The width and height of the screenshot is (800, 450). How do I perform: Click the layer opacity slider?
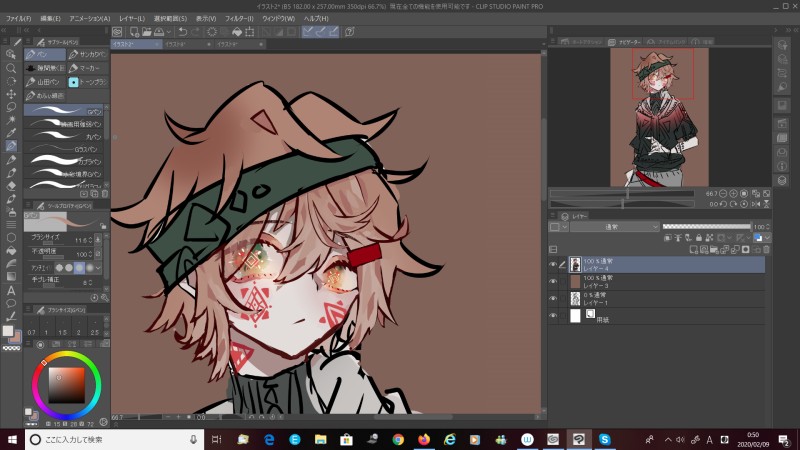[x=707, y=227]
